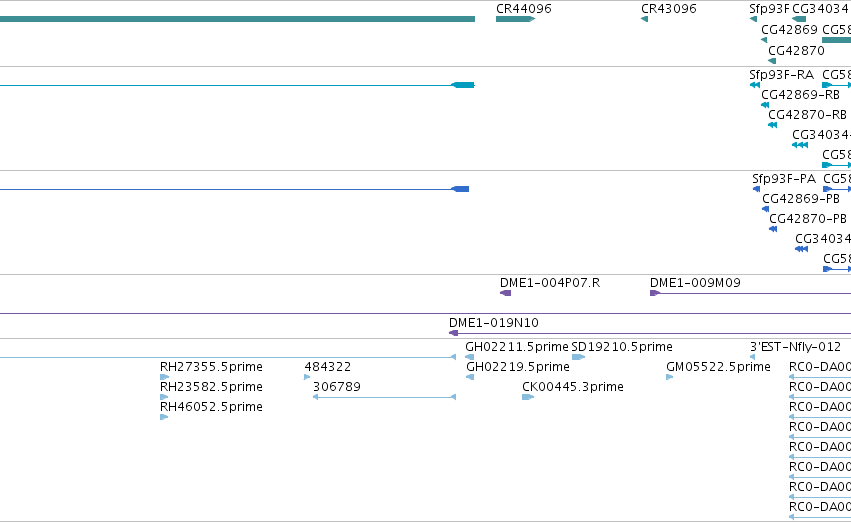
Task: Open the CK00445.3prime EST
Action: 528,397
